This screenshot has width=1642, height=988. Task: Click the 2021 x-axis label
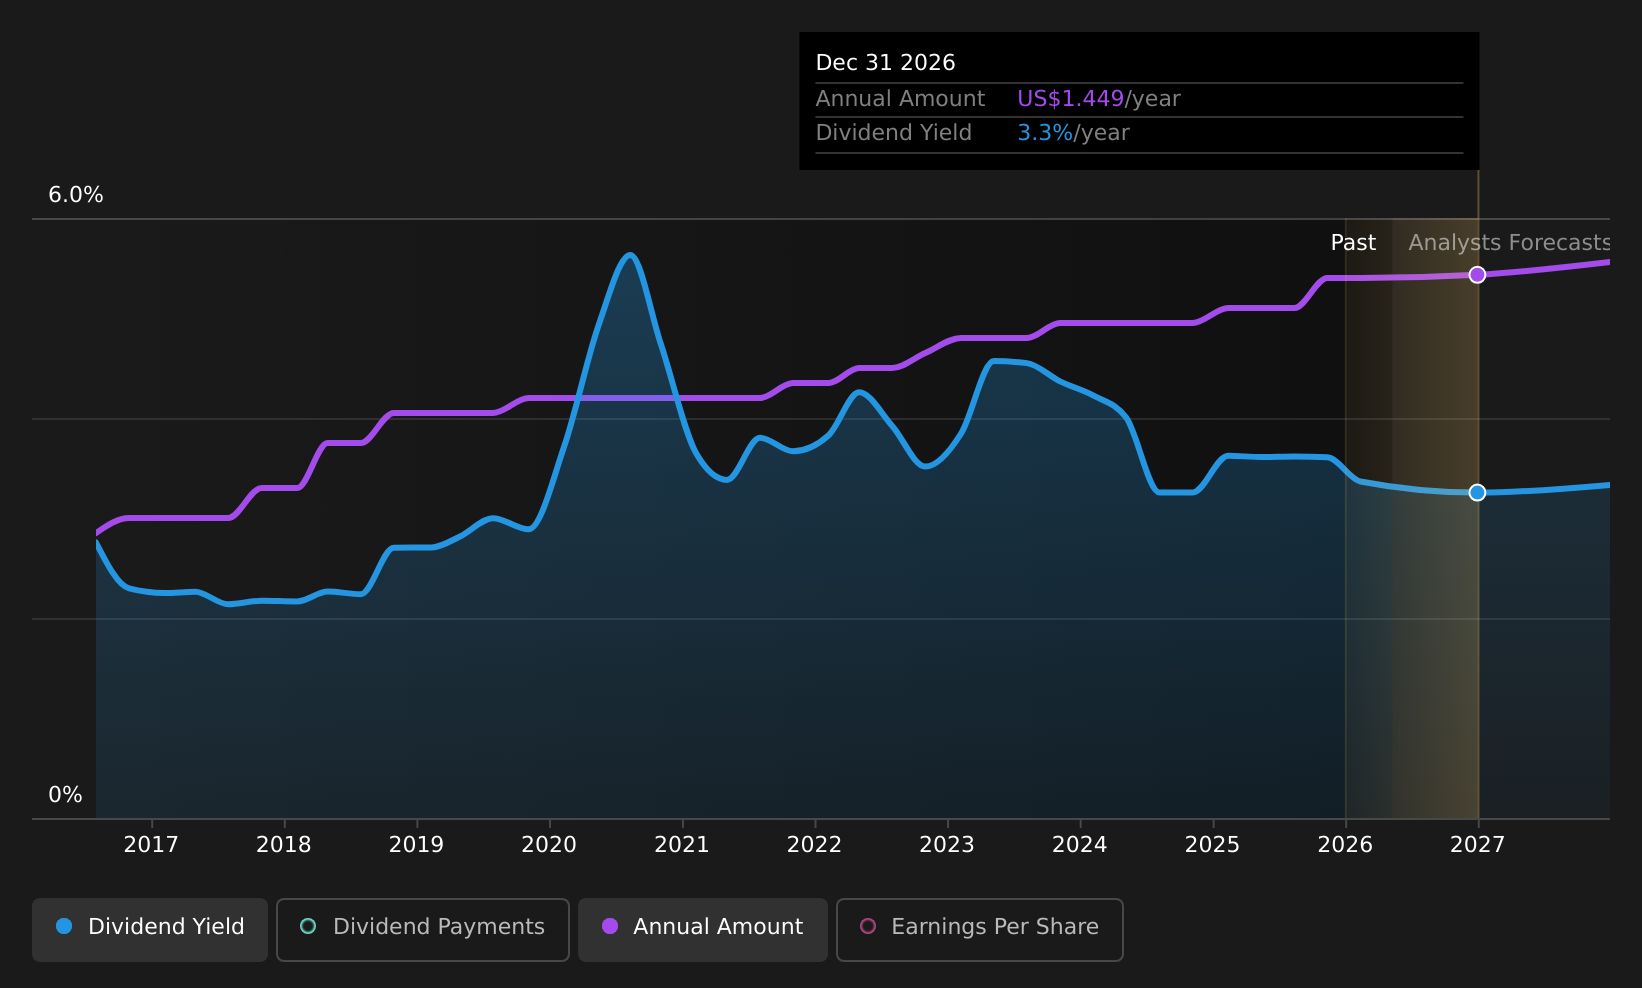[x=682, y=845]
